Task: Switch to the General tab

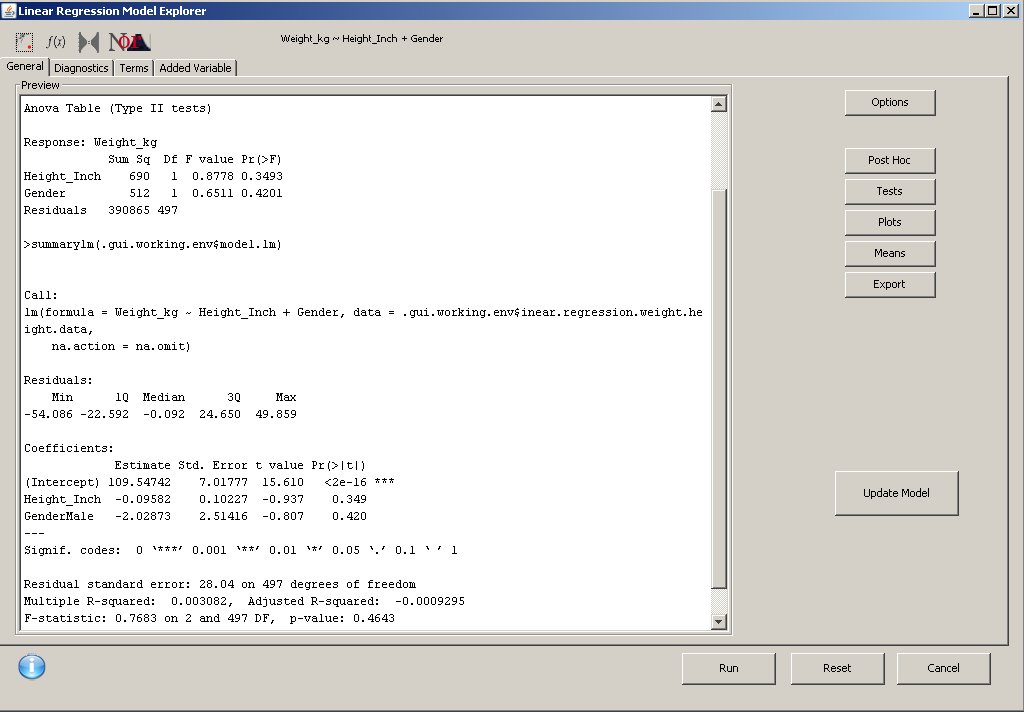Action: click(x=25, y=66)
